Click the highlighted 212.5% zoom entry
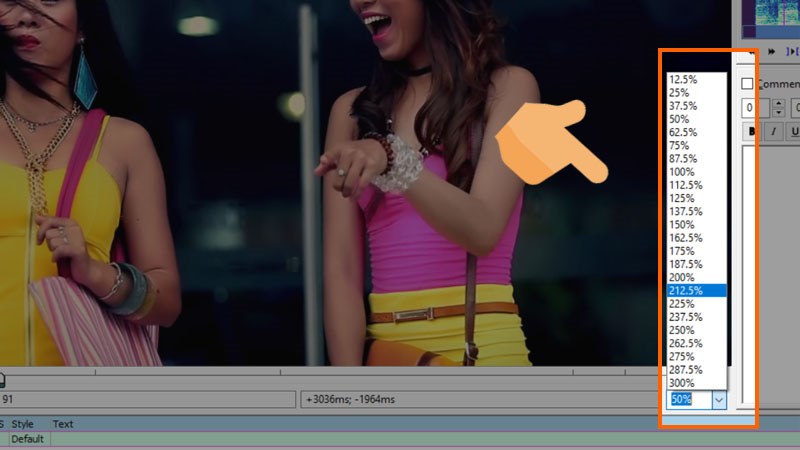800x450 pixels. coord(696,291)
